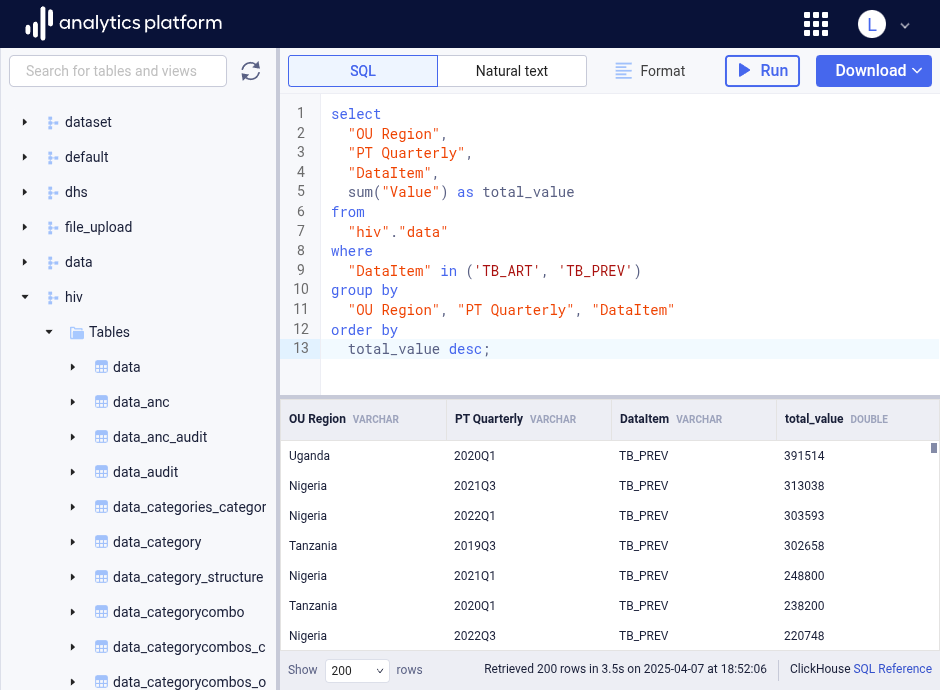Screen dimensions: 940x690
Task: Collapse the Tables folder
Action: click(49, 332)
